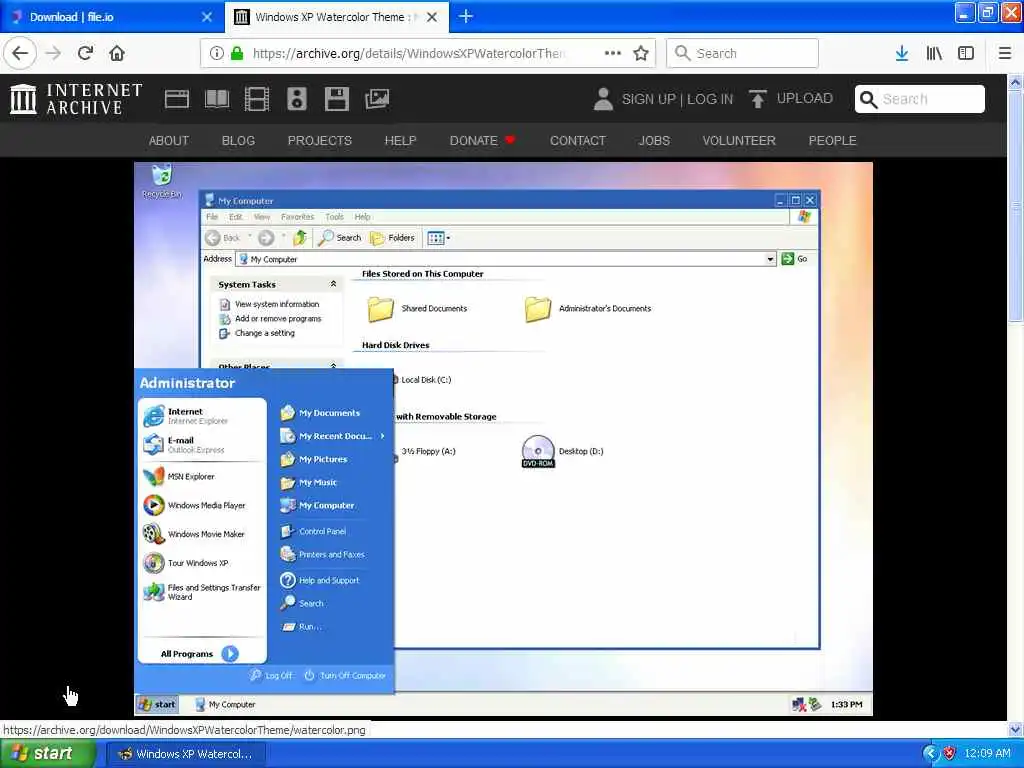1024x768 pixels.
Task: Open the CONTACT navigation item
Action: point(577,140)
